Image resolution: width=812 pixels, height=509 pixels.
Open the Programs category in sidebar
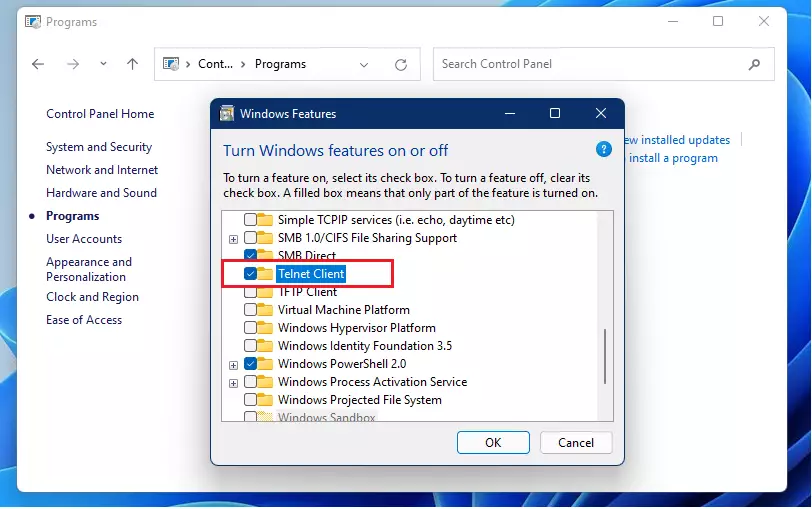pyautogui.click(x=72, y=216)
